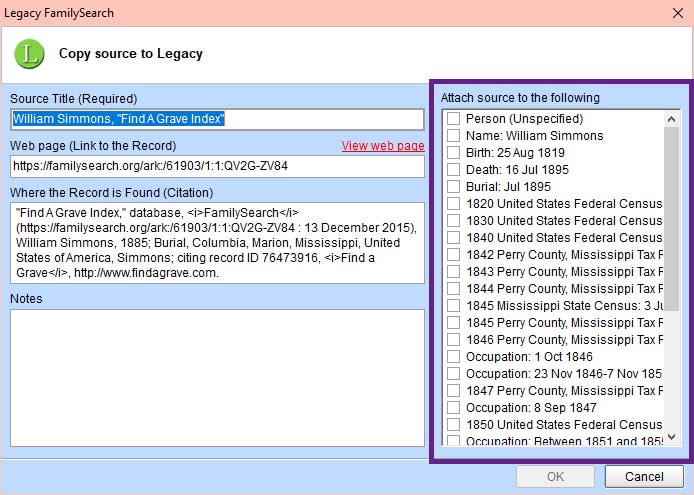
Task: Tick the 1850 United States Federal Census checkbox
Action: pos(453,425)
